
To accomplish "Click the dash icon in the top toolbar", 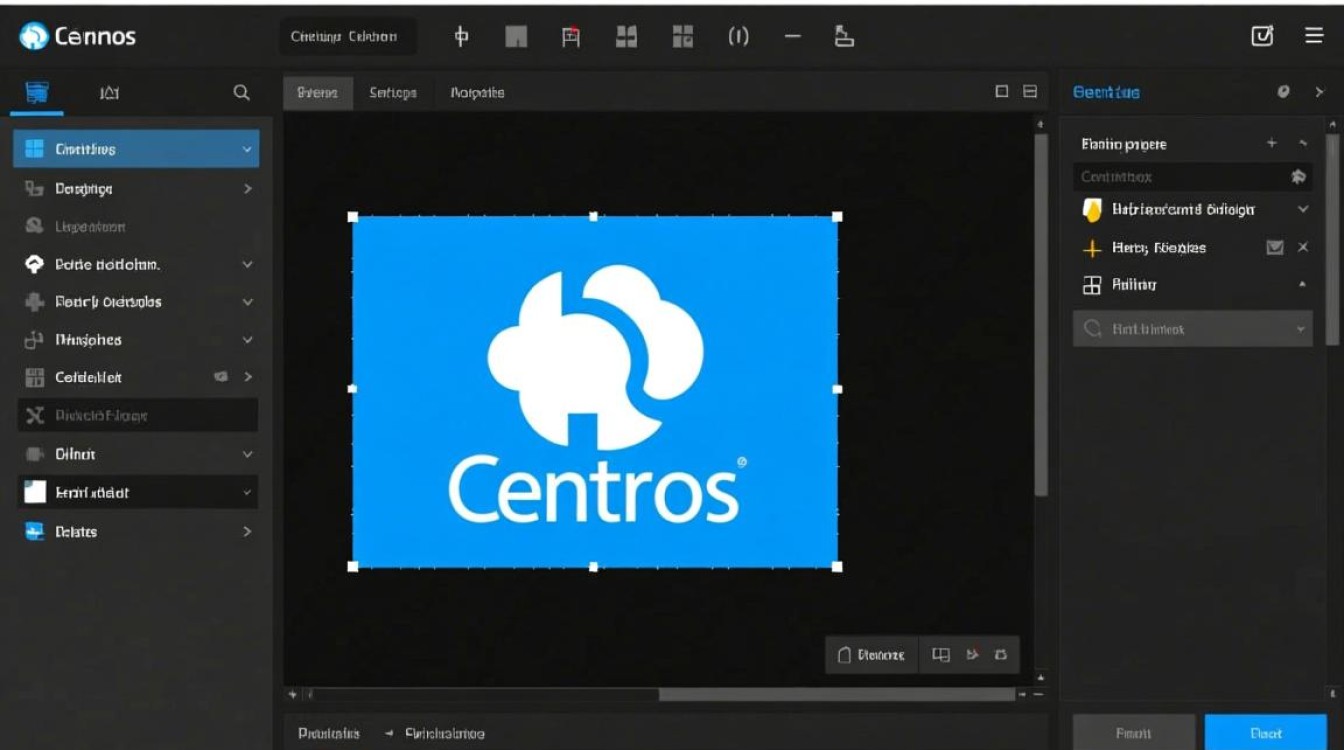I will pos(793,37).
